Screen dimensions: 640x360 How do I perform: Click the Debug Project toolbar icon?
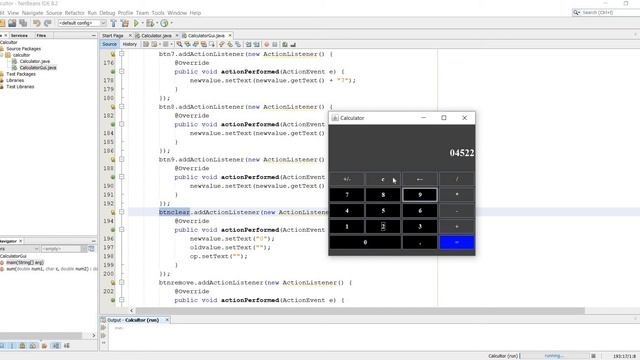click(x=150, y=23)
